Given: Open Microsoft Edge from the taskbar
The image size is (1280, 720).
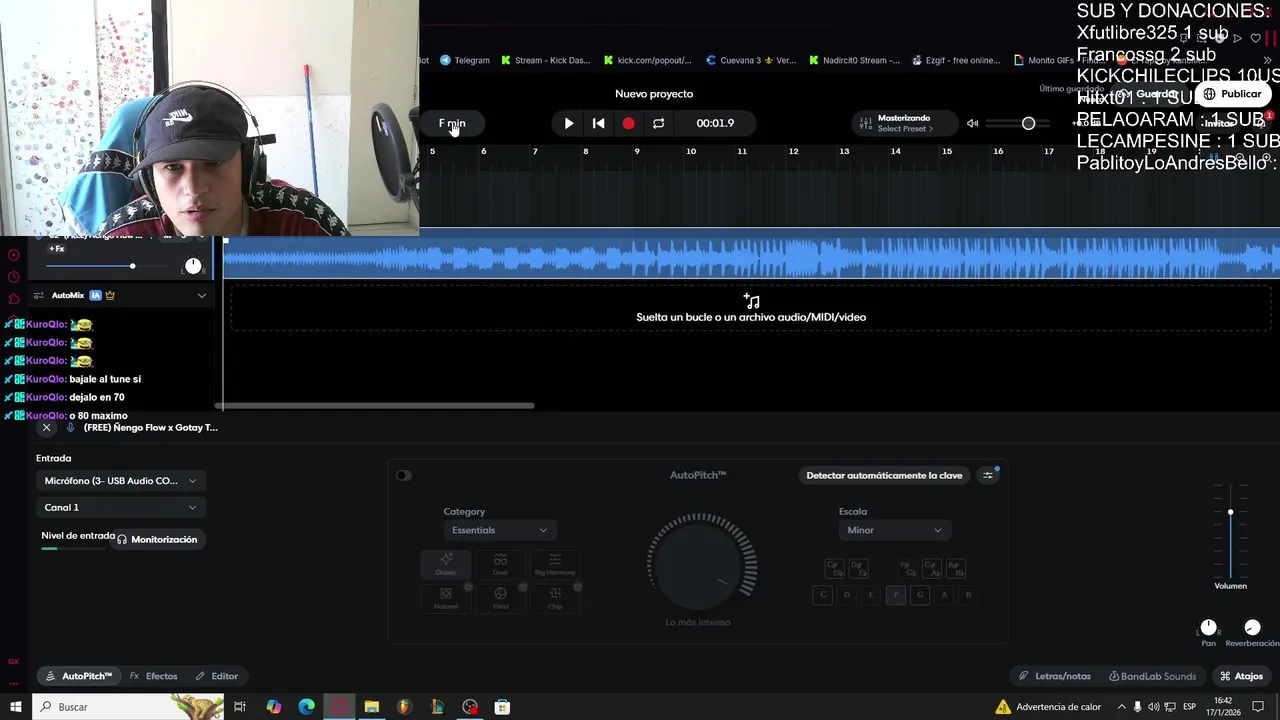Looking at the screenshot, I should (307, 707).
